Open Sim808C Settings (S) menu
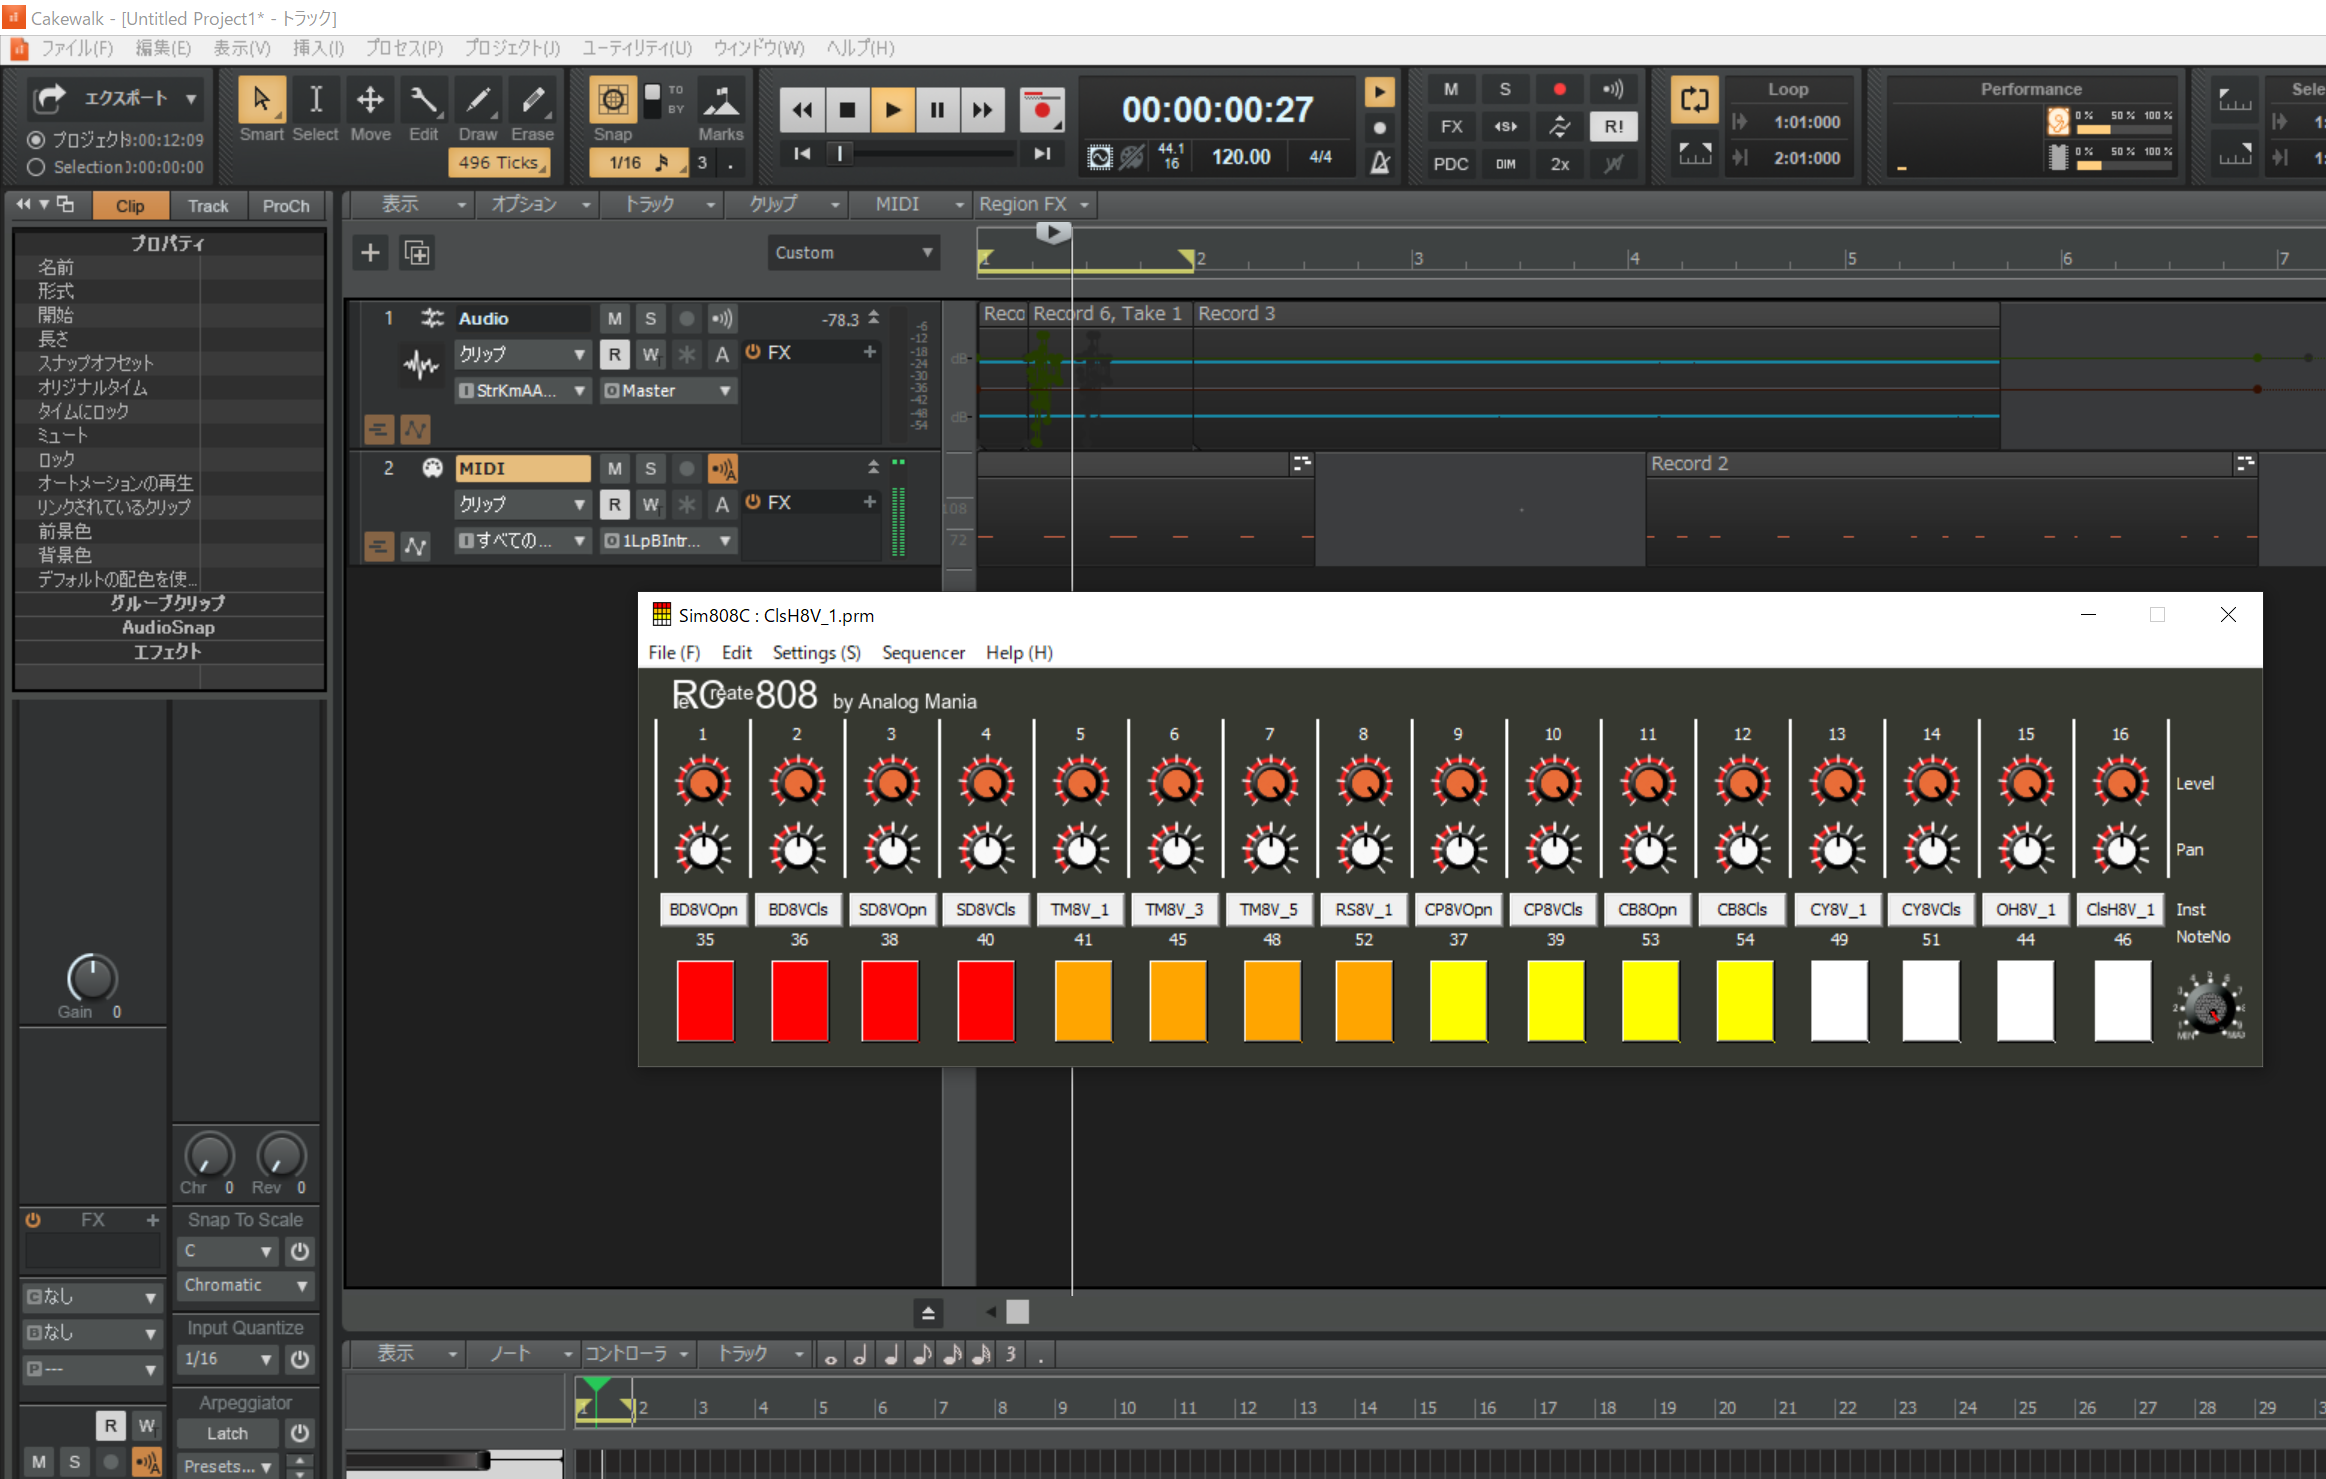This screenshot has height=1479, width=2326. click(x=816, y=653)
